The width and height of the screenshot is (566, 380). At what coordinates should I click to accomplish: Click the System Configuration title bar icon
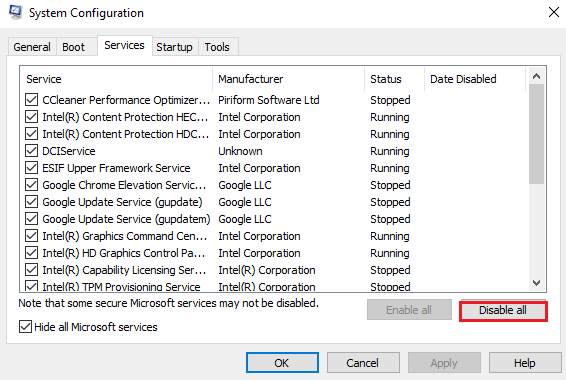click(x=16, y=13)
